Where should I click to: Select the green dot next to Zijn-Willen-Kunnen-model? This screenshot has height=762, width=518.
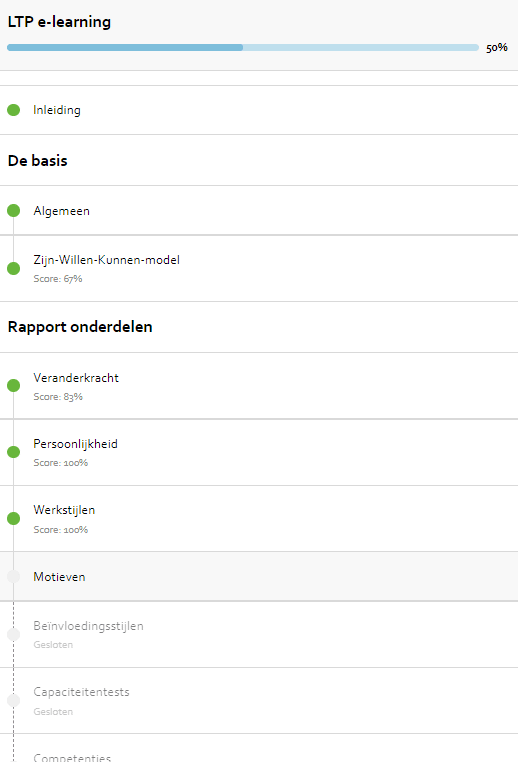(x=14, y=268)
